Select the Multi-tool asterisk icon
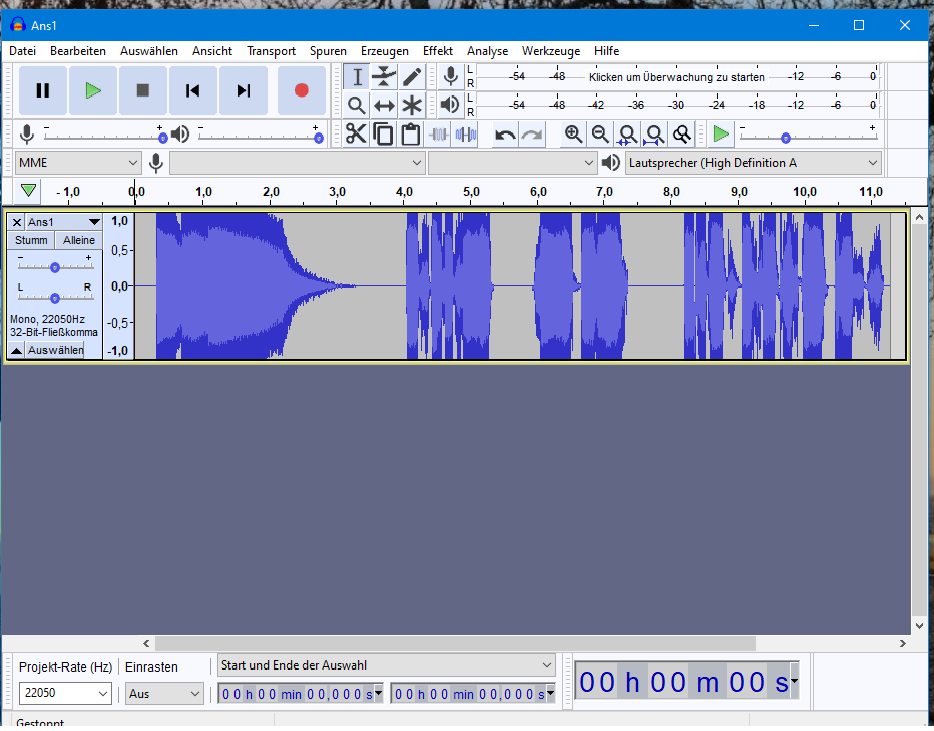The width and height of the screenshot is (934, 731). pyautogui.click(x=412, y=106)
